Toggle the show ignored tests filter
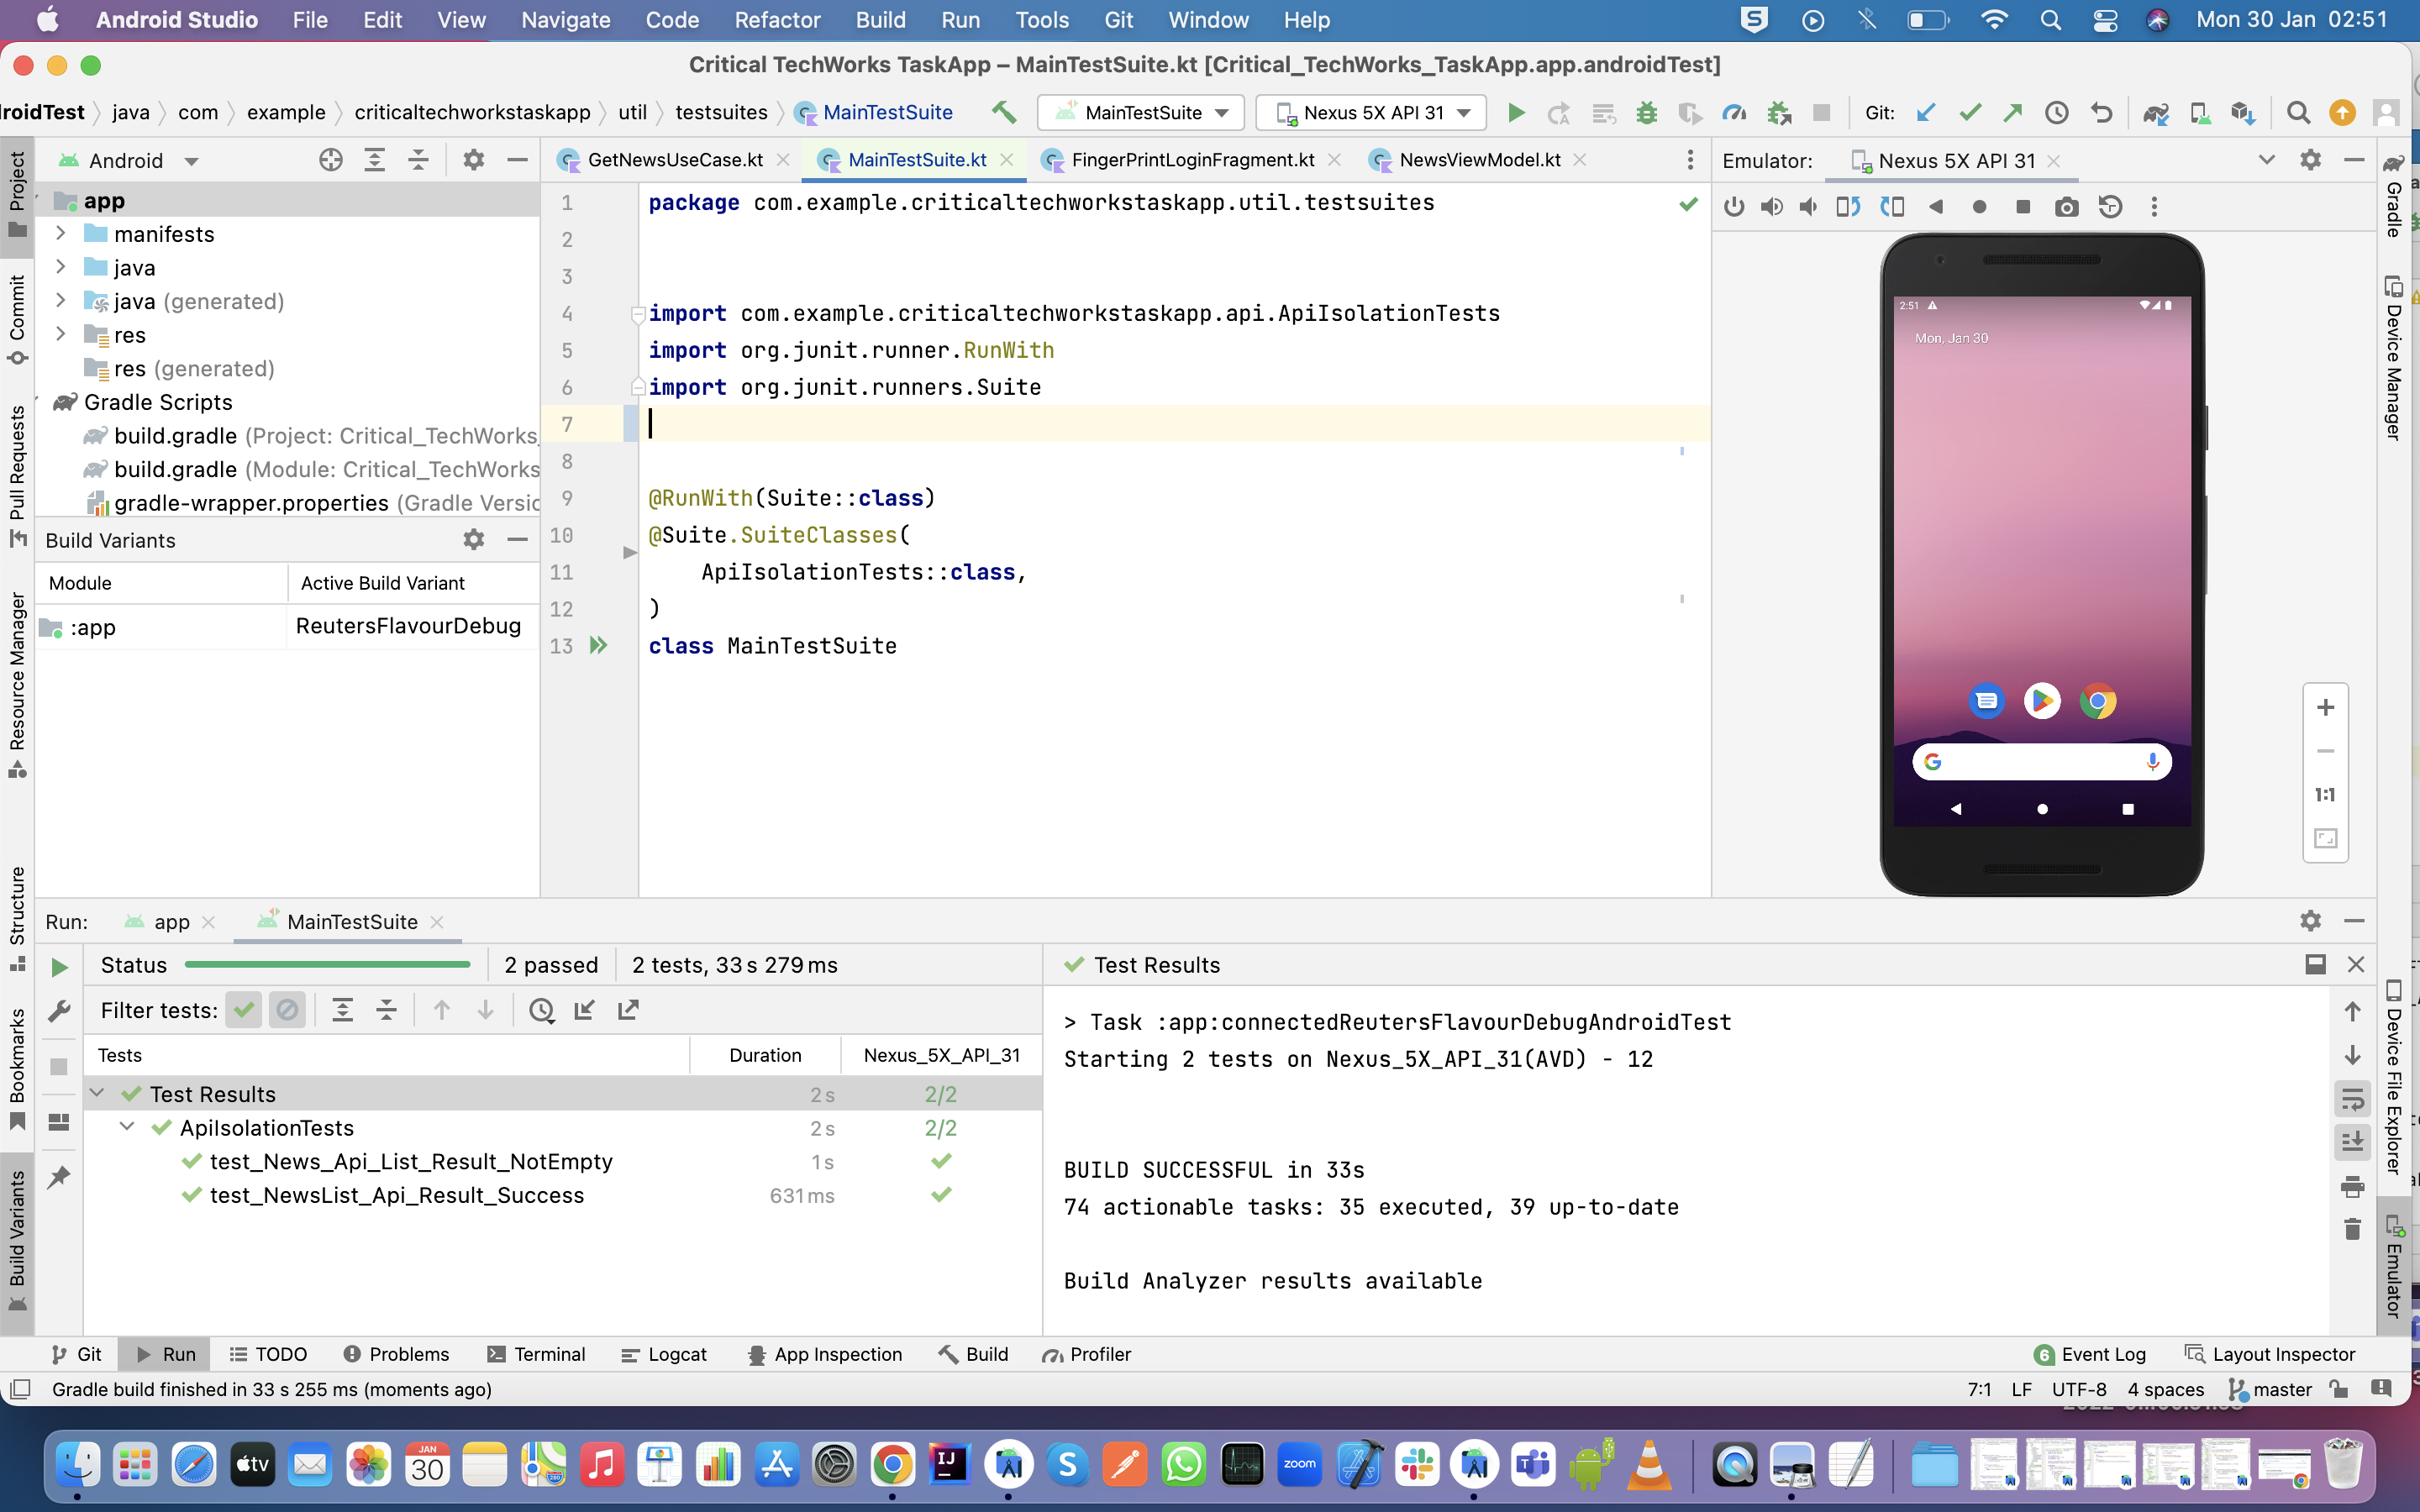 pos(287,1010)
